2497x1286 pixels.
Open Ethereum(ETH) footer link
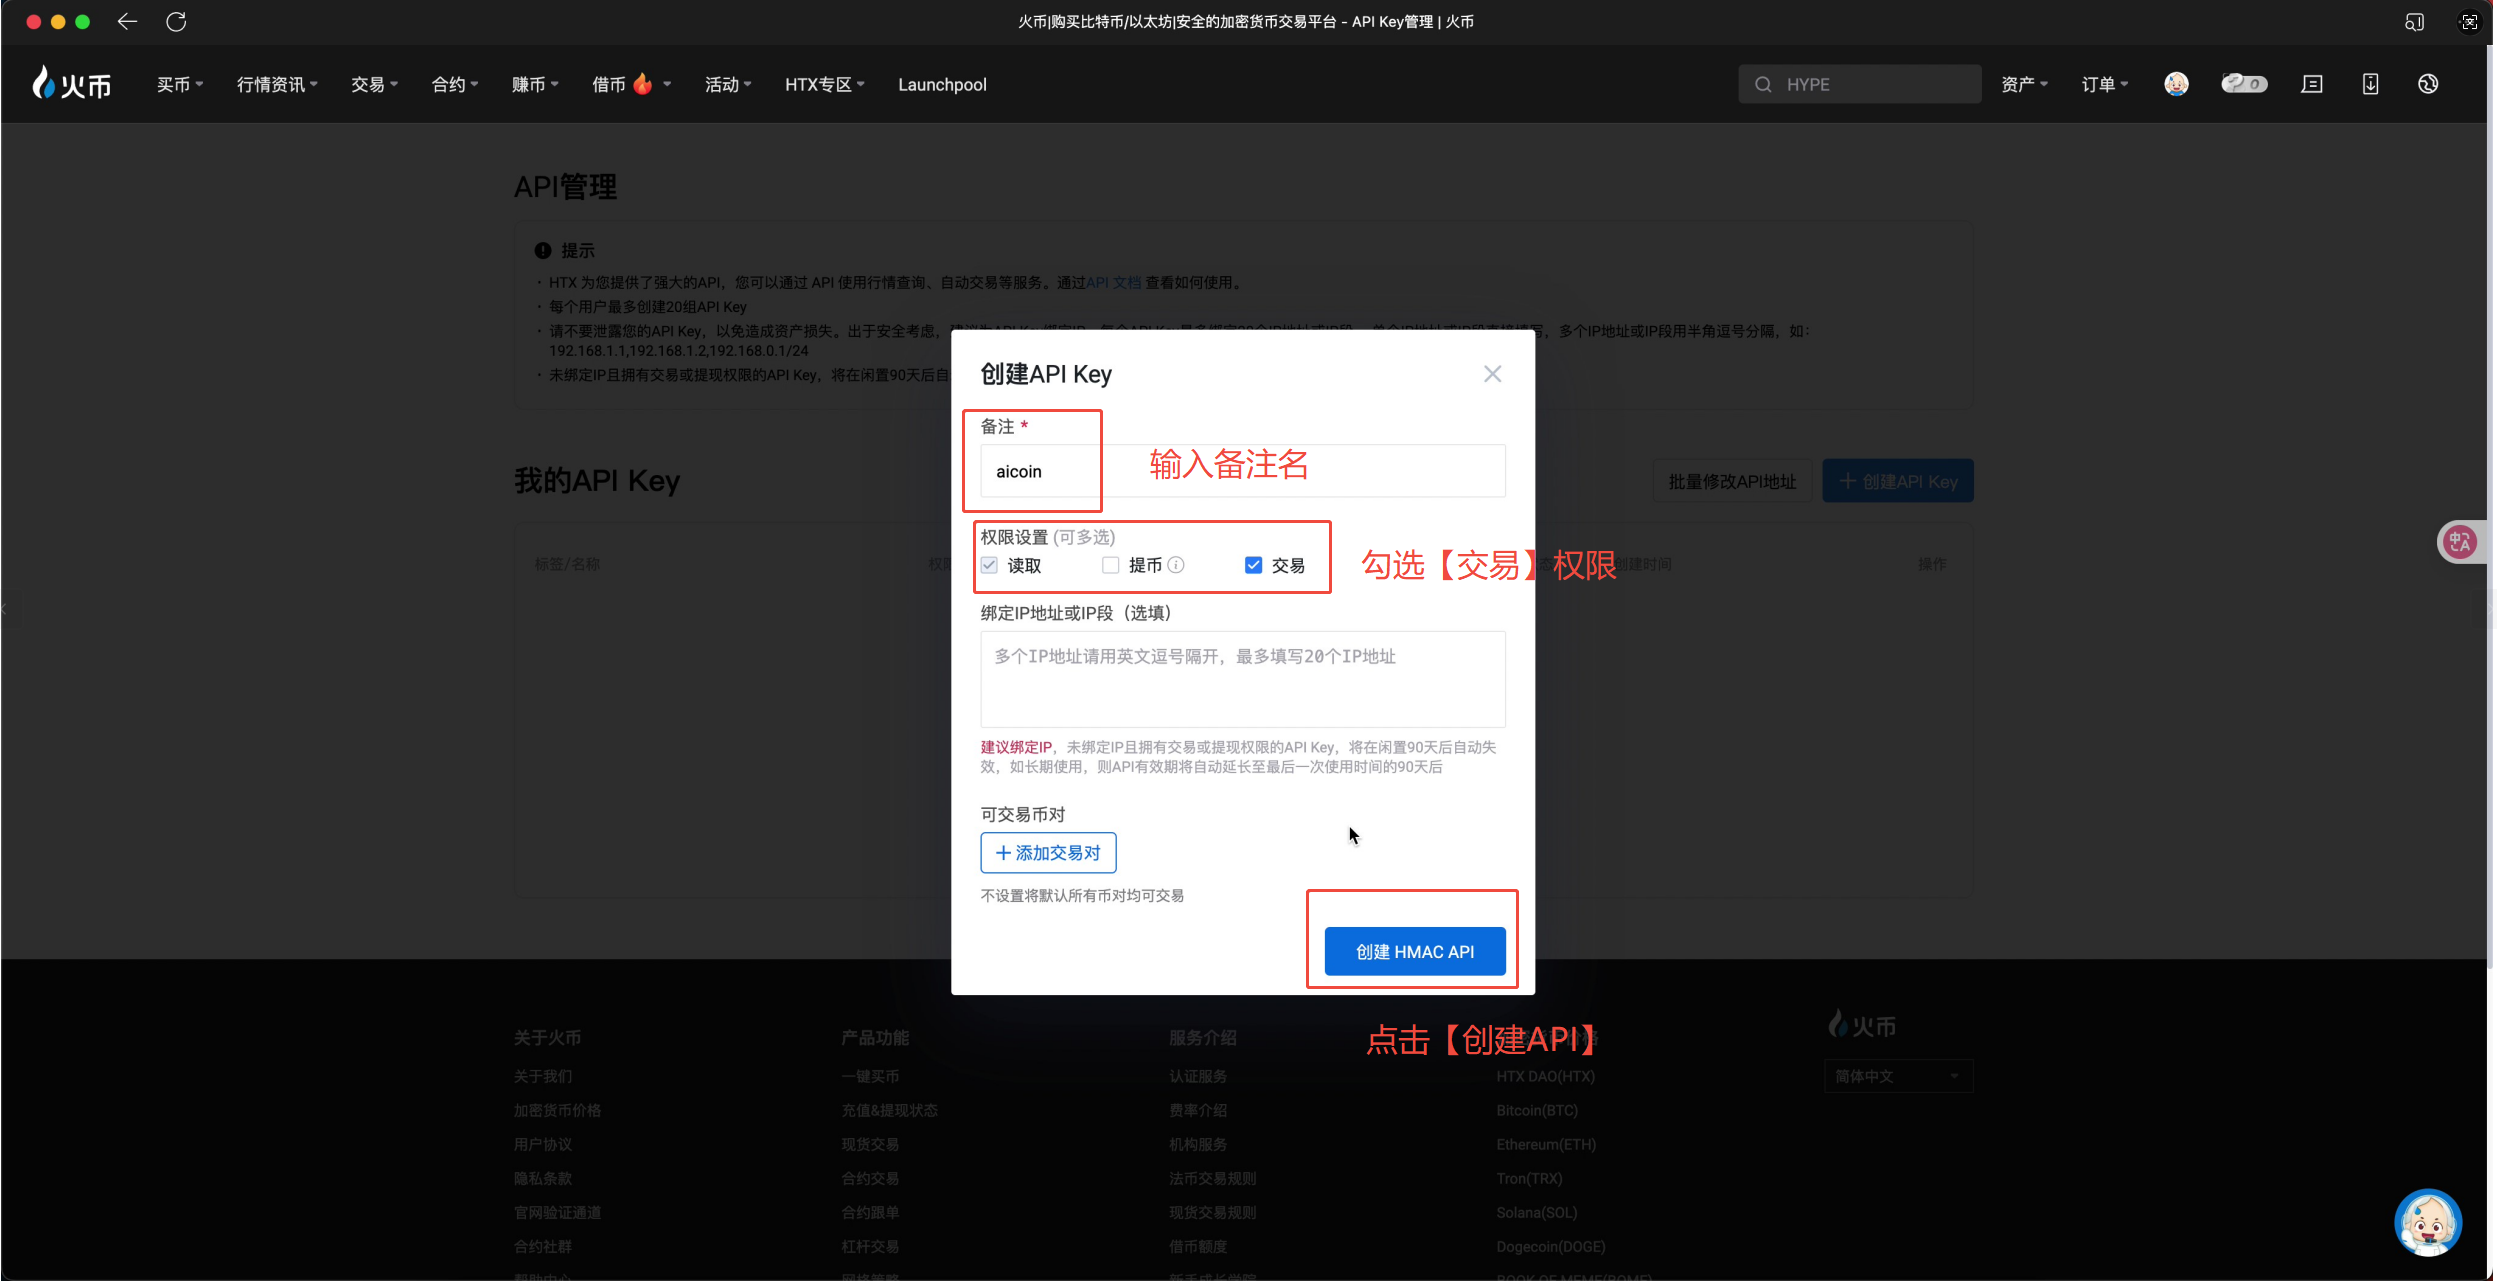coord(1546,1145)
